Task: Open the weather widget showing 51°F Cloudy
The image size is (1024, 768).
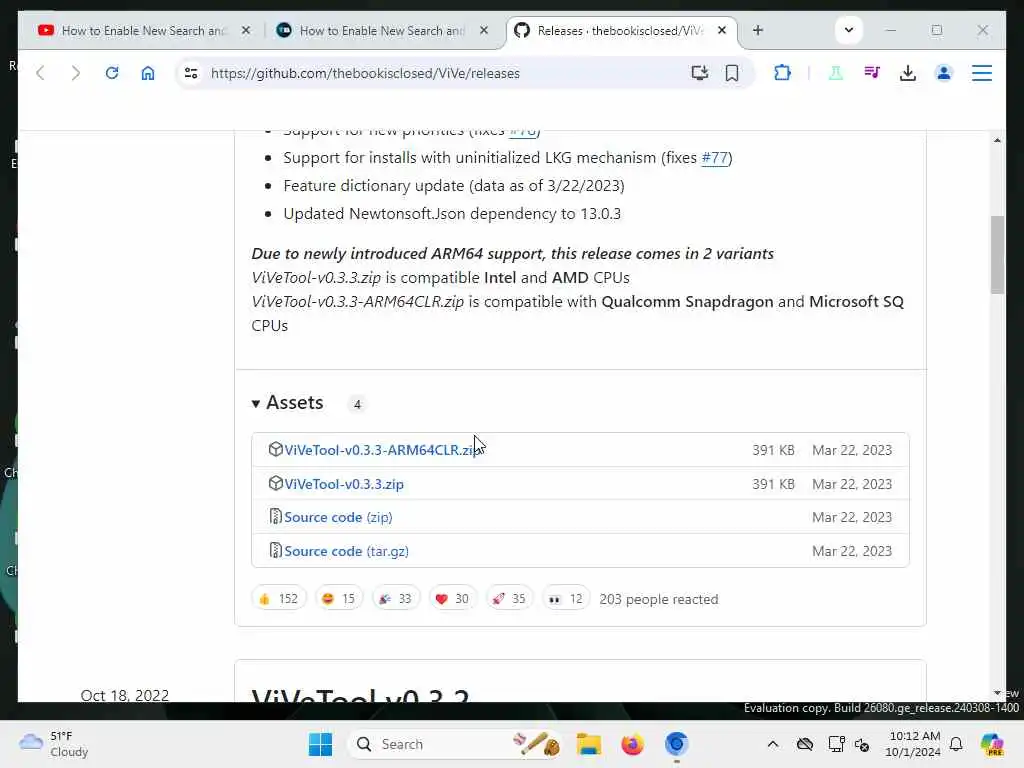Action: point(54,744)
